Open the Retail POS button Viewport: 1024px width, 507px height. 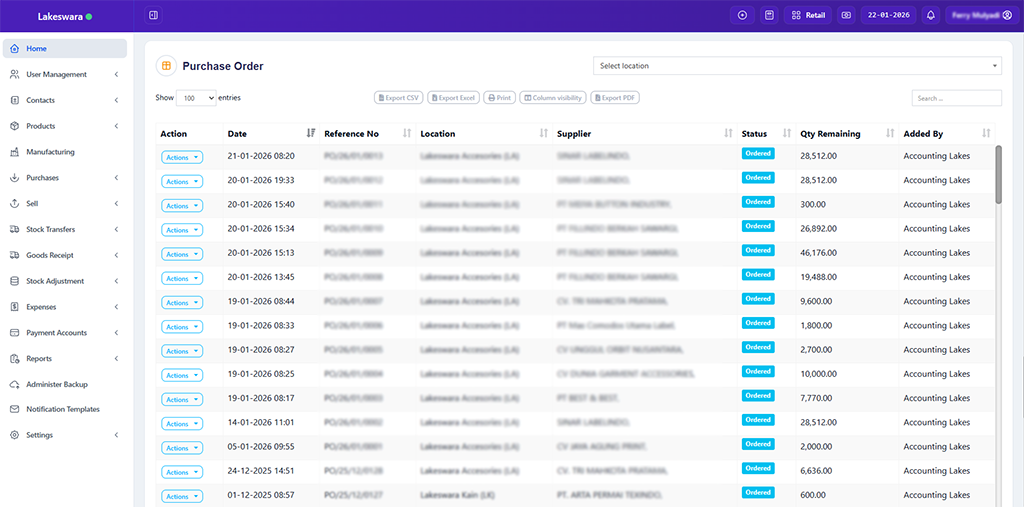coord(808,15)
